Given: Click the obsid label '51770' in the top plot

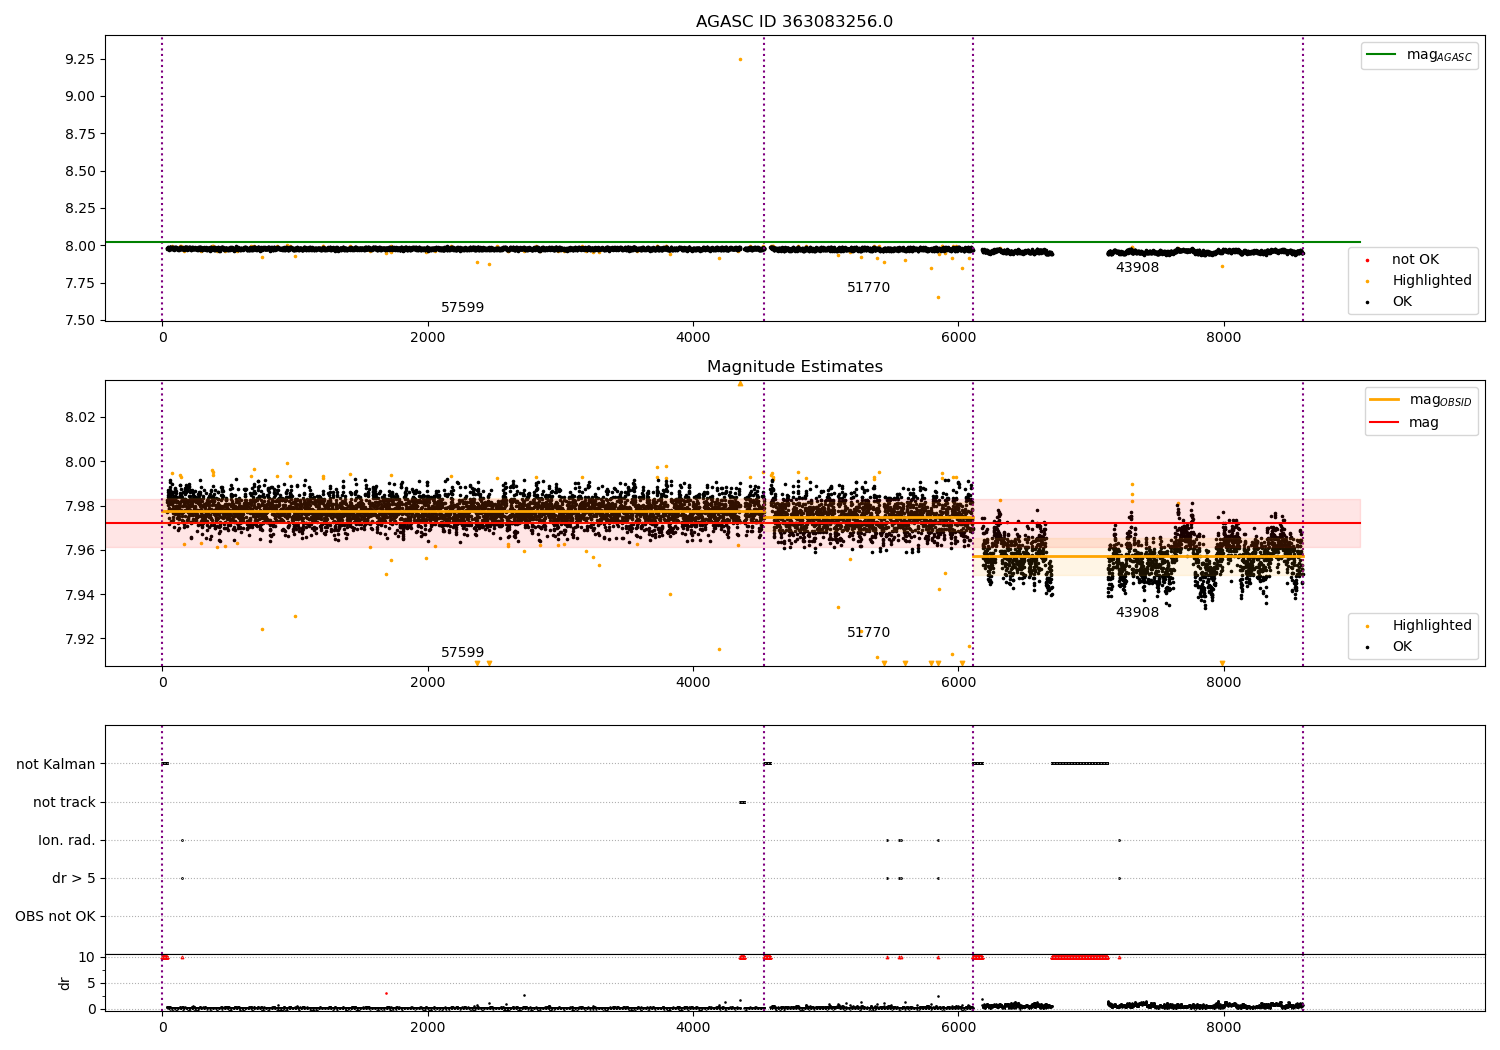Looking at the screenshot, I should 868,288.
